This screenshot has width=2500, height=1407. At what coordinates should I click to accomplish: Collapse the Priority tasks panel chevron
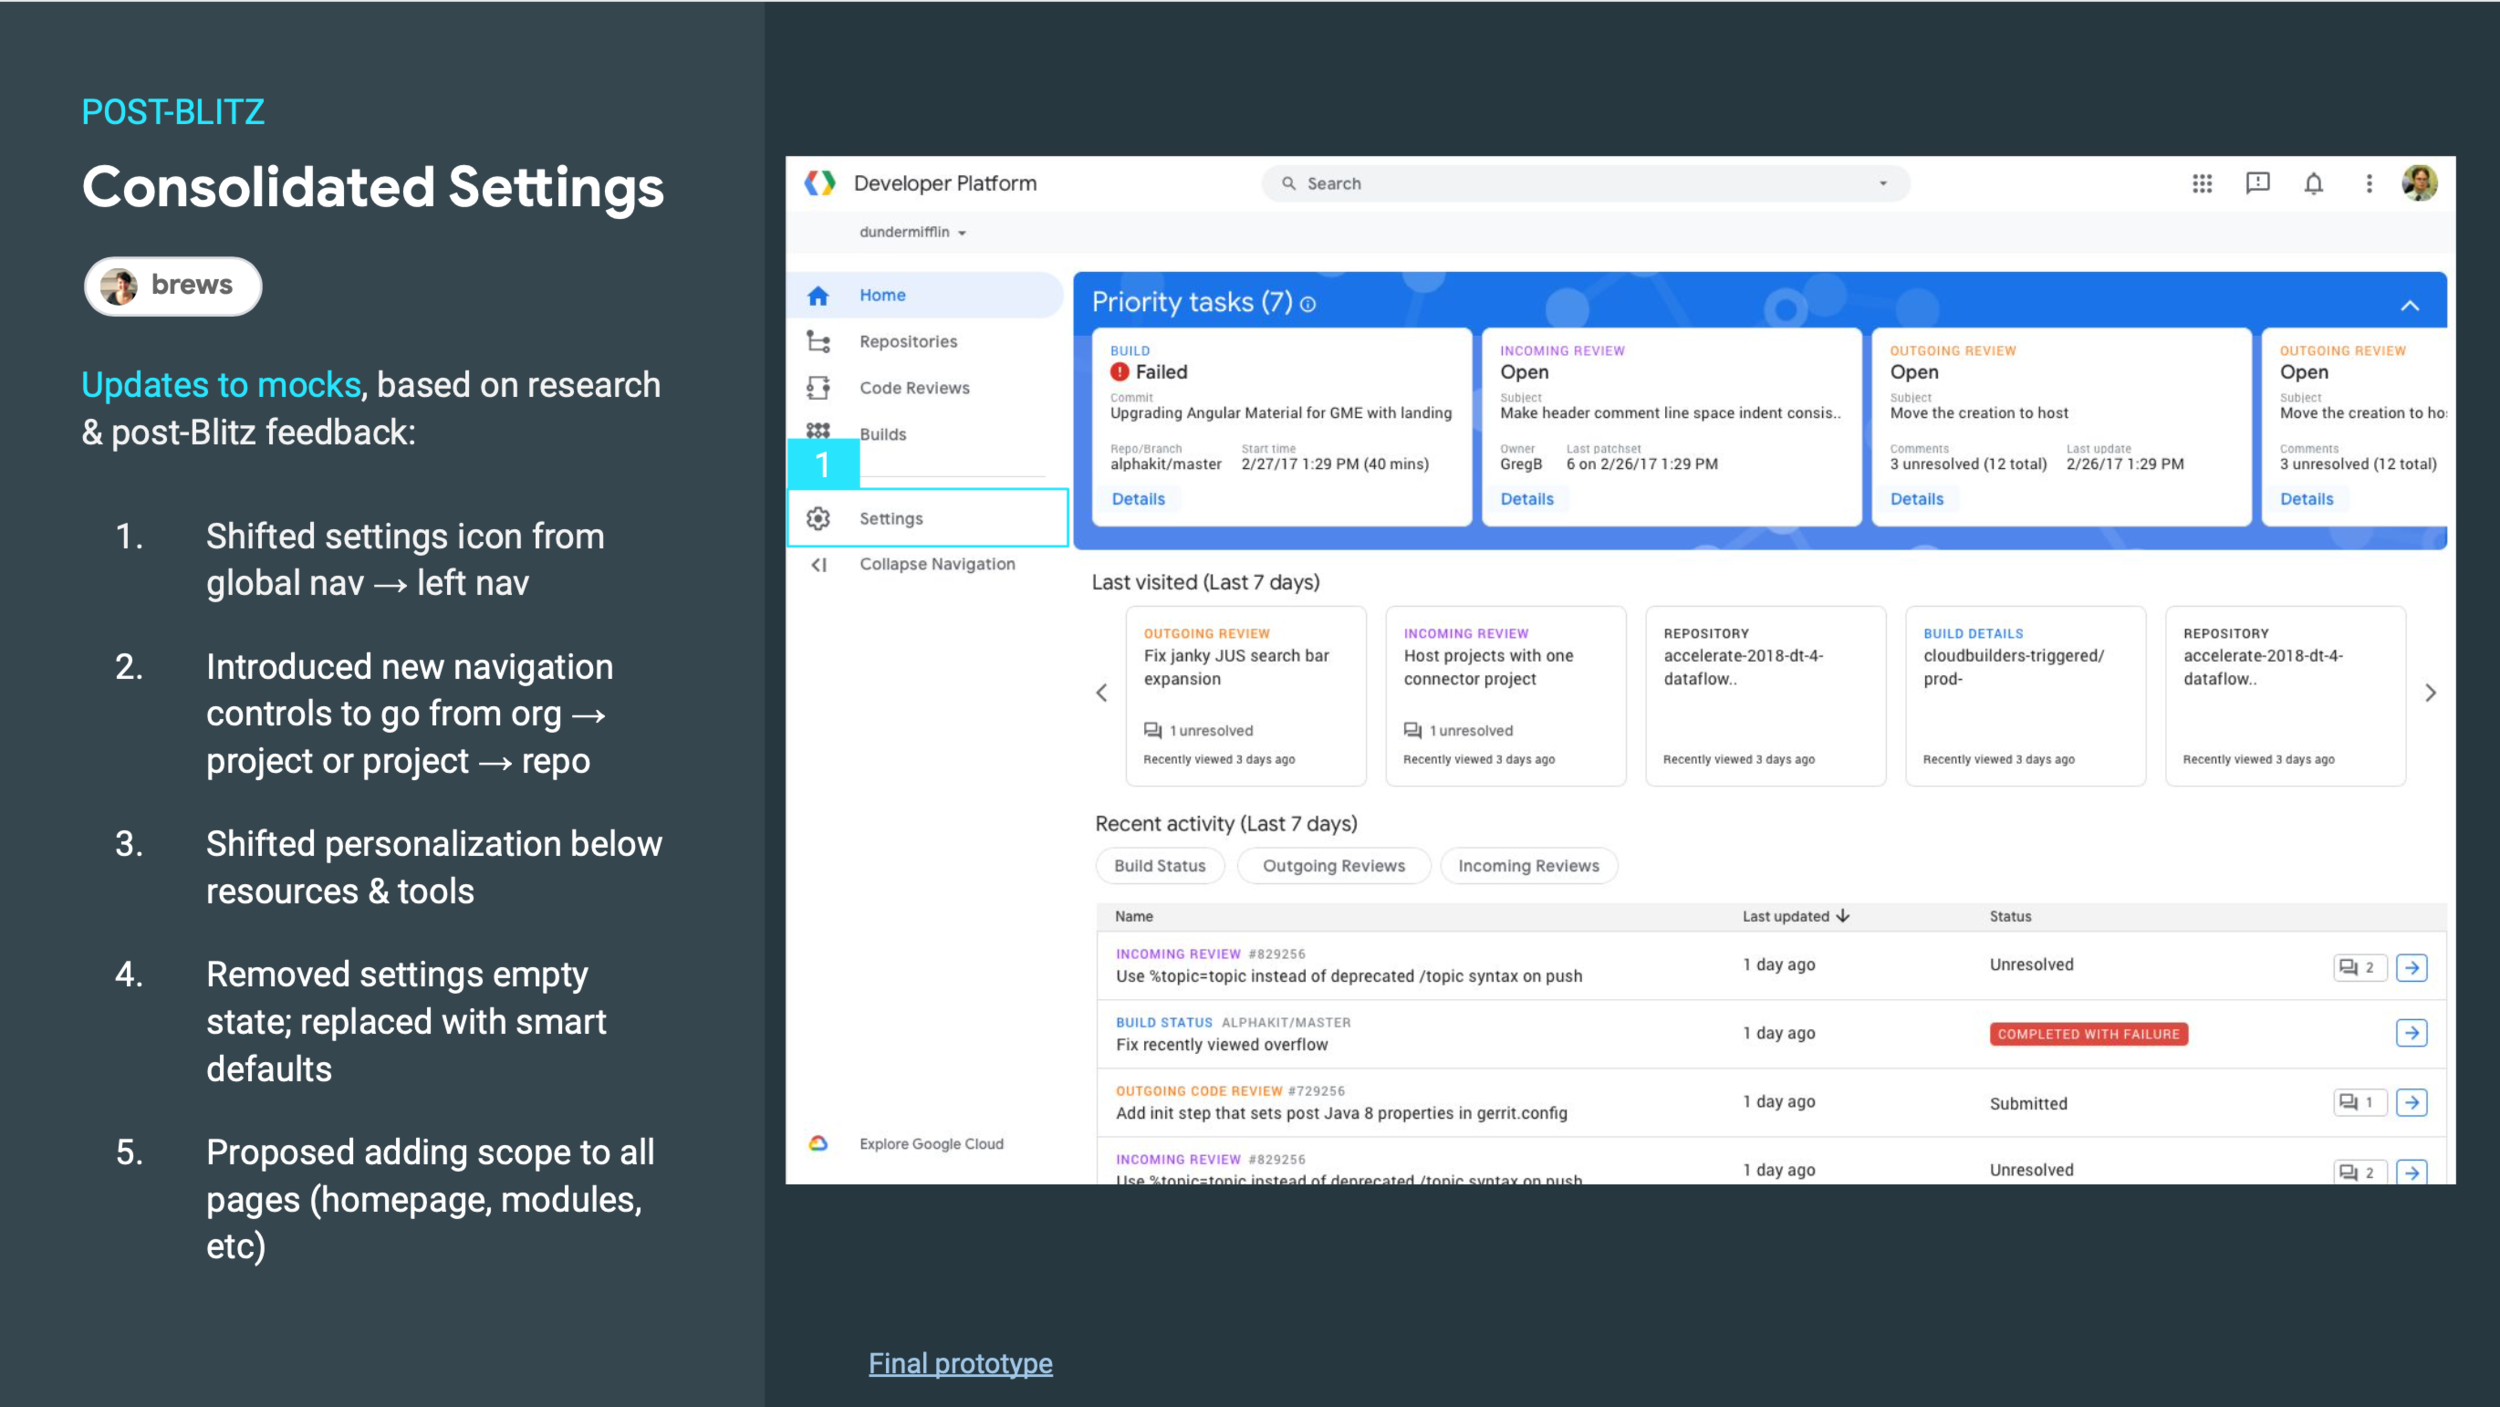pos(2409,305)
